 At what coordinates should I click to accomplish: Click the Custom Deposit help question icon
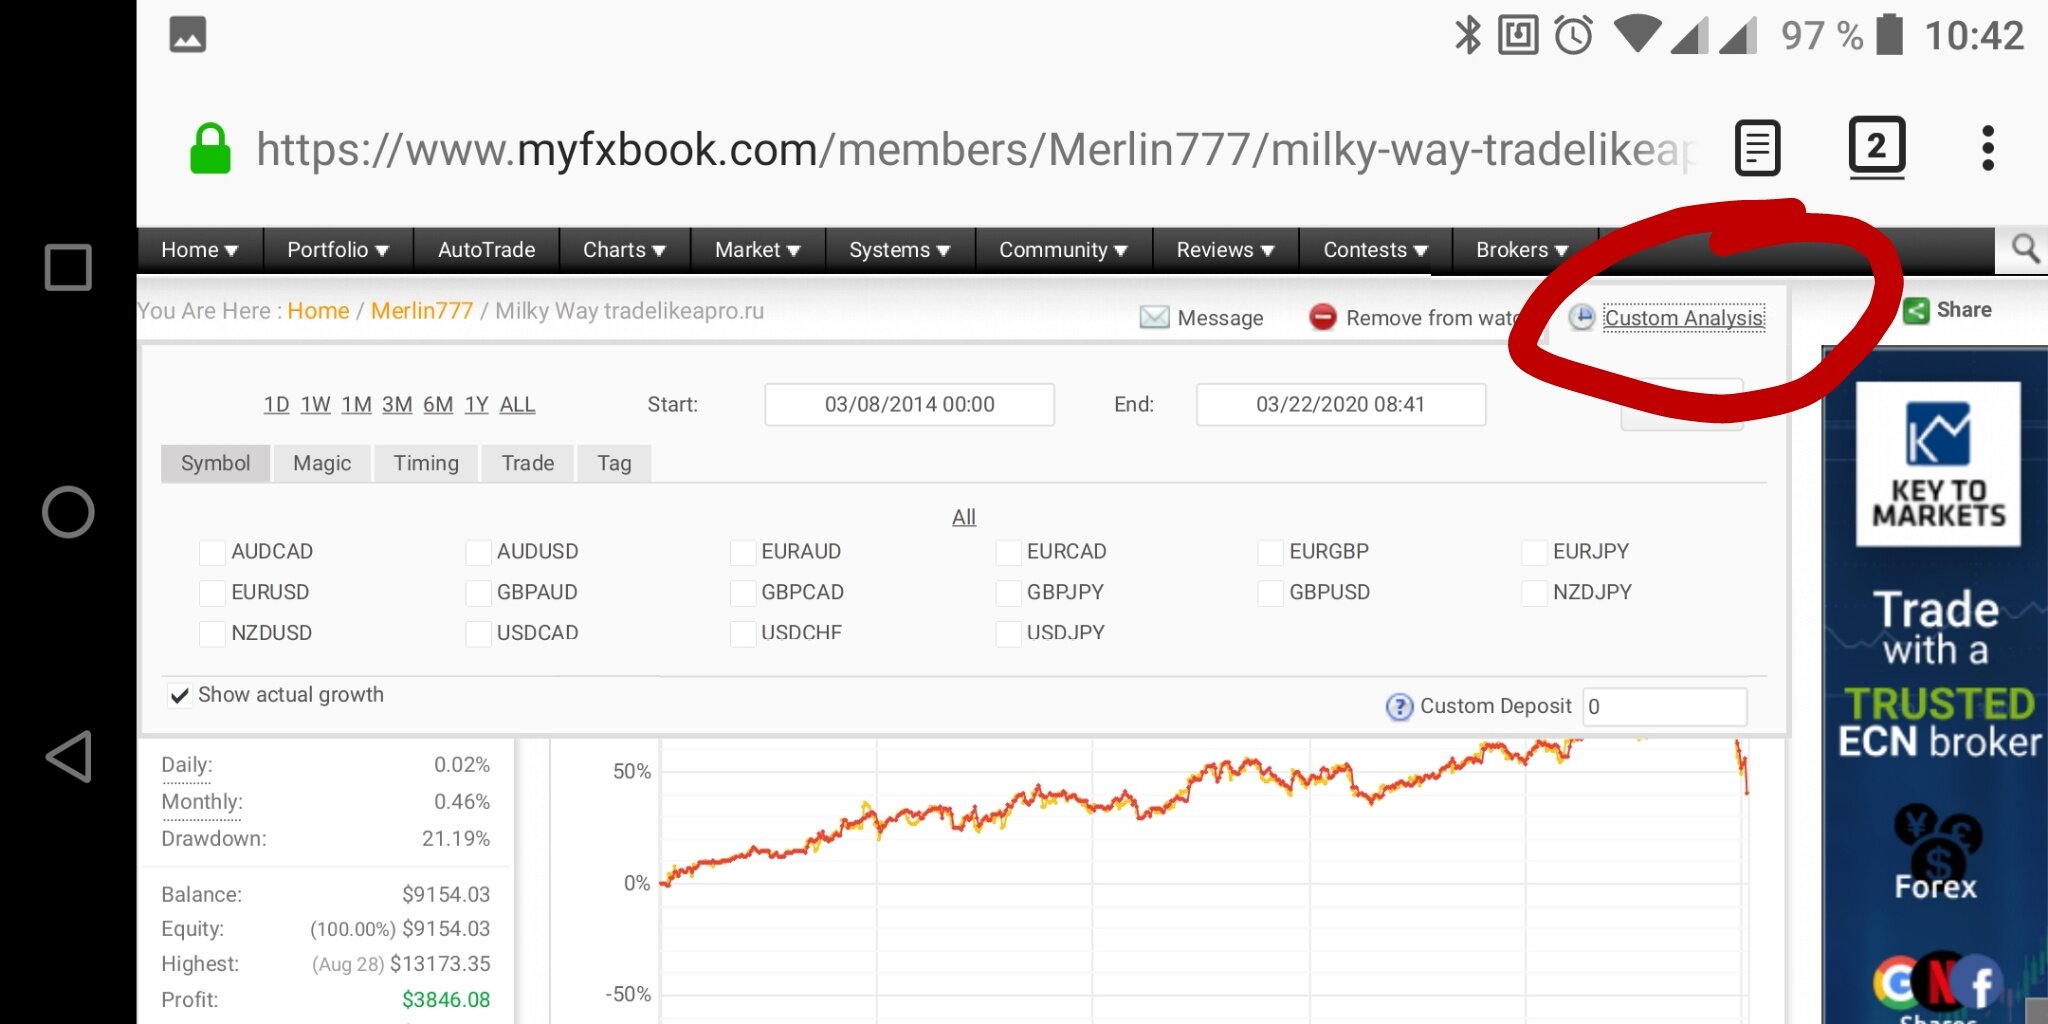pyautogui.click(x=1398, y=707)
